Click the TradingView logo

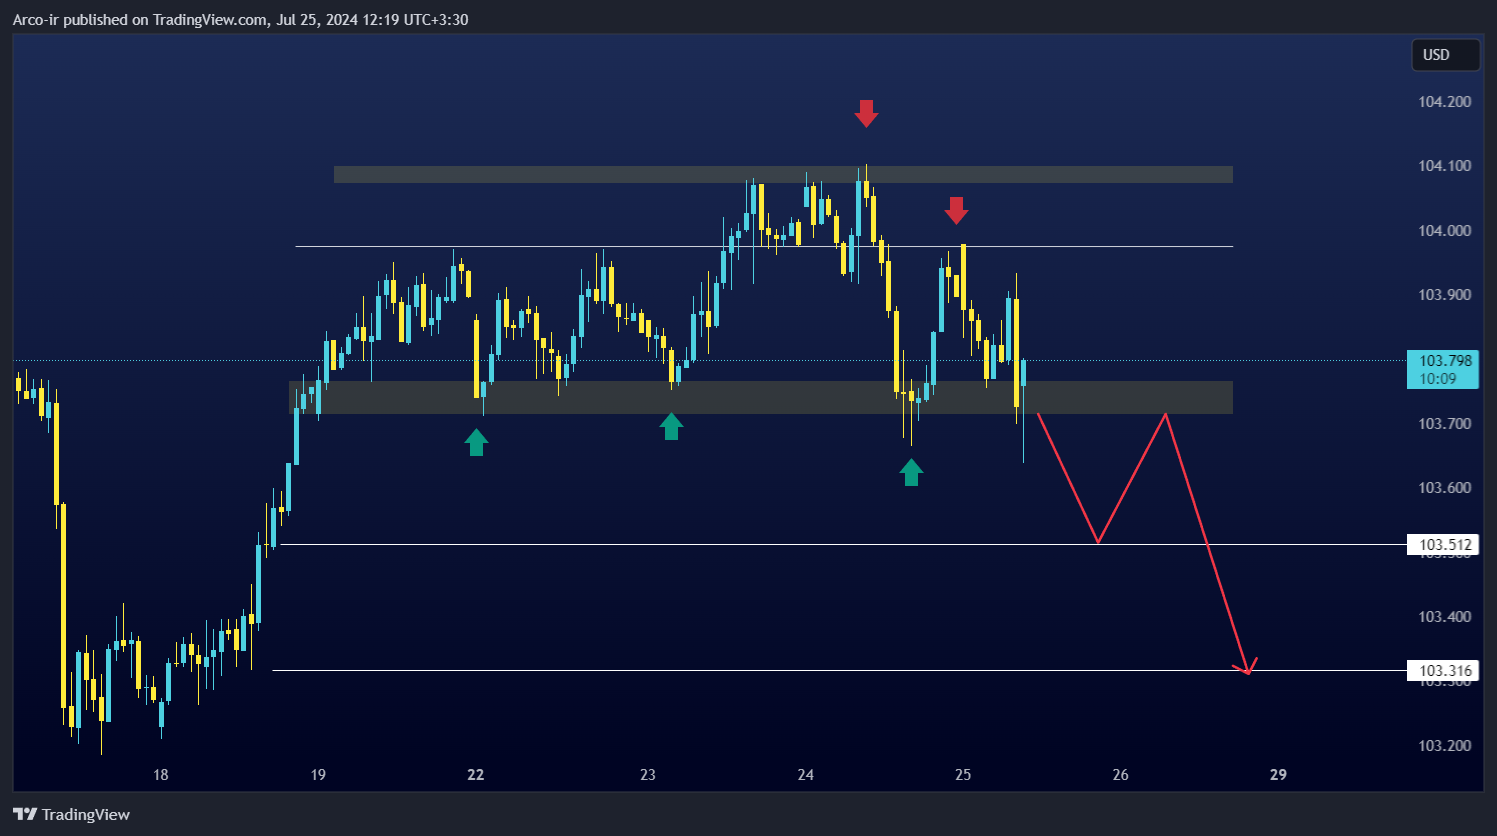pos(71,814)
